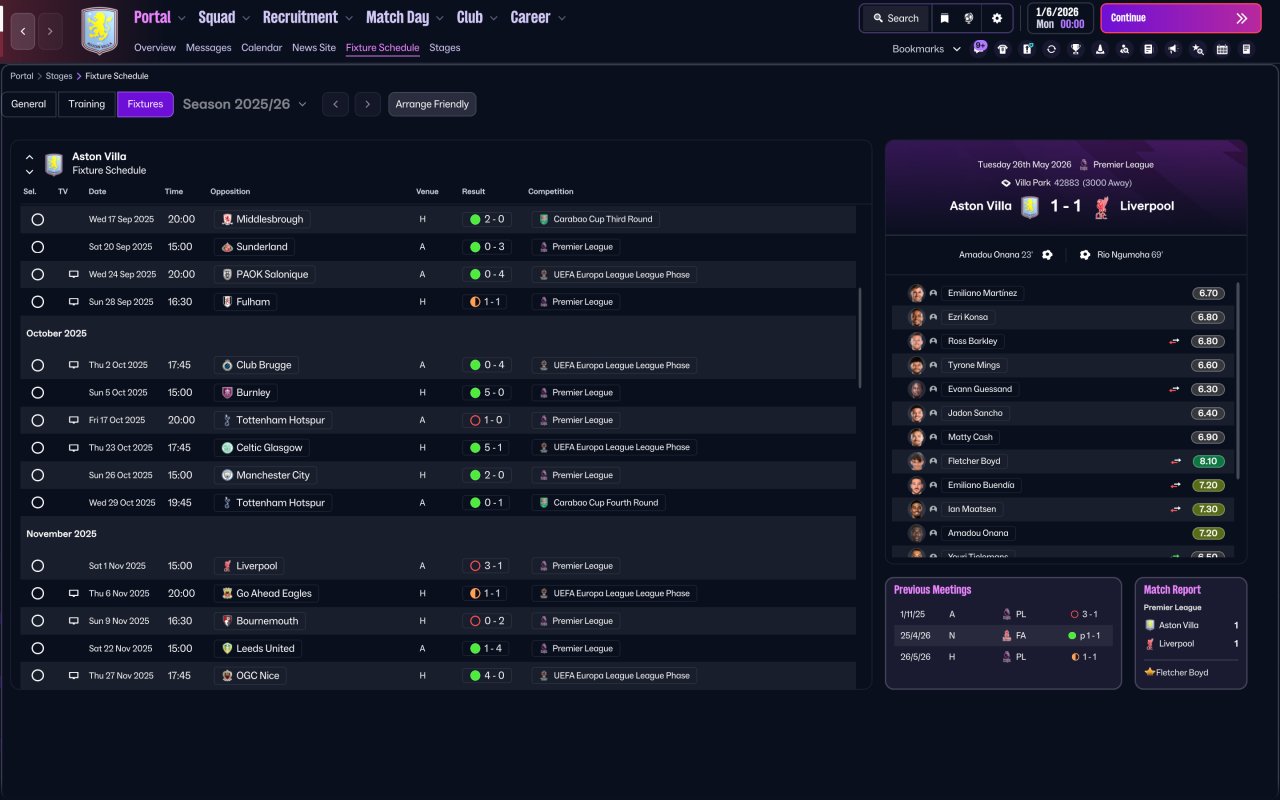The image size is (1280, 800).
Task: Open the star search shortcut icon
Action: click(1197, 49)
